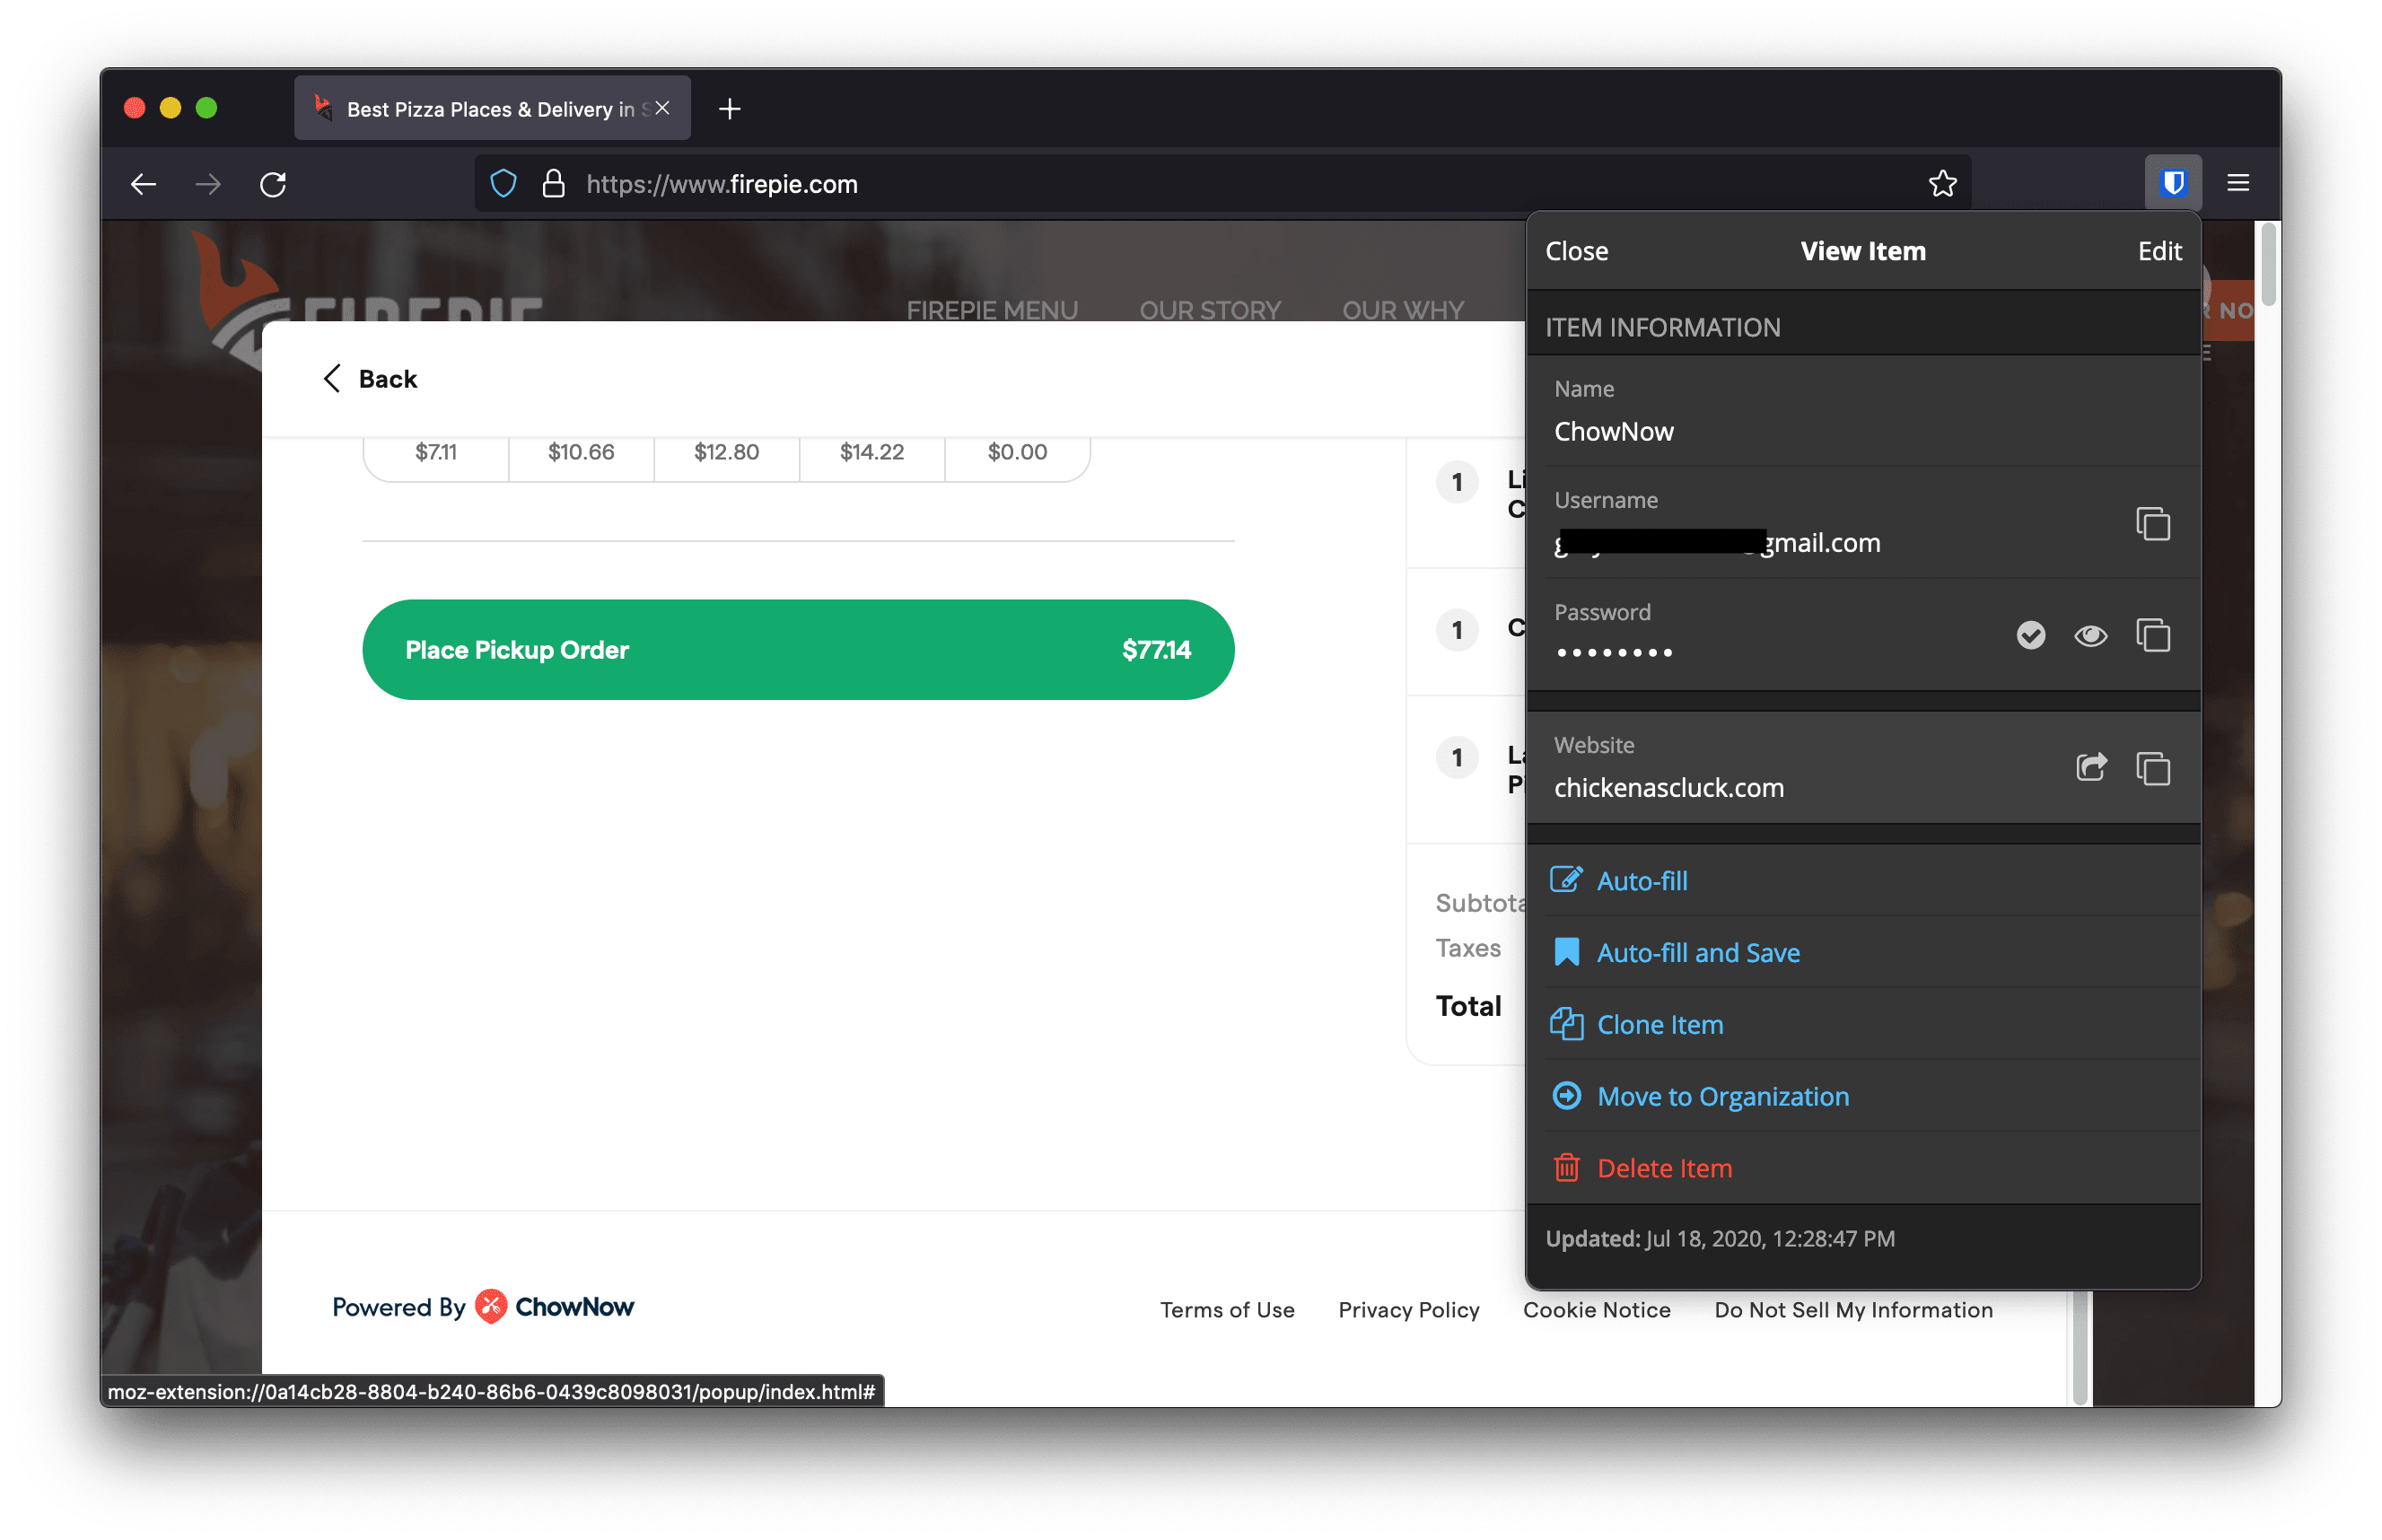
Task: Check if password has been exposed
Action: coord(2030,635)
